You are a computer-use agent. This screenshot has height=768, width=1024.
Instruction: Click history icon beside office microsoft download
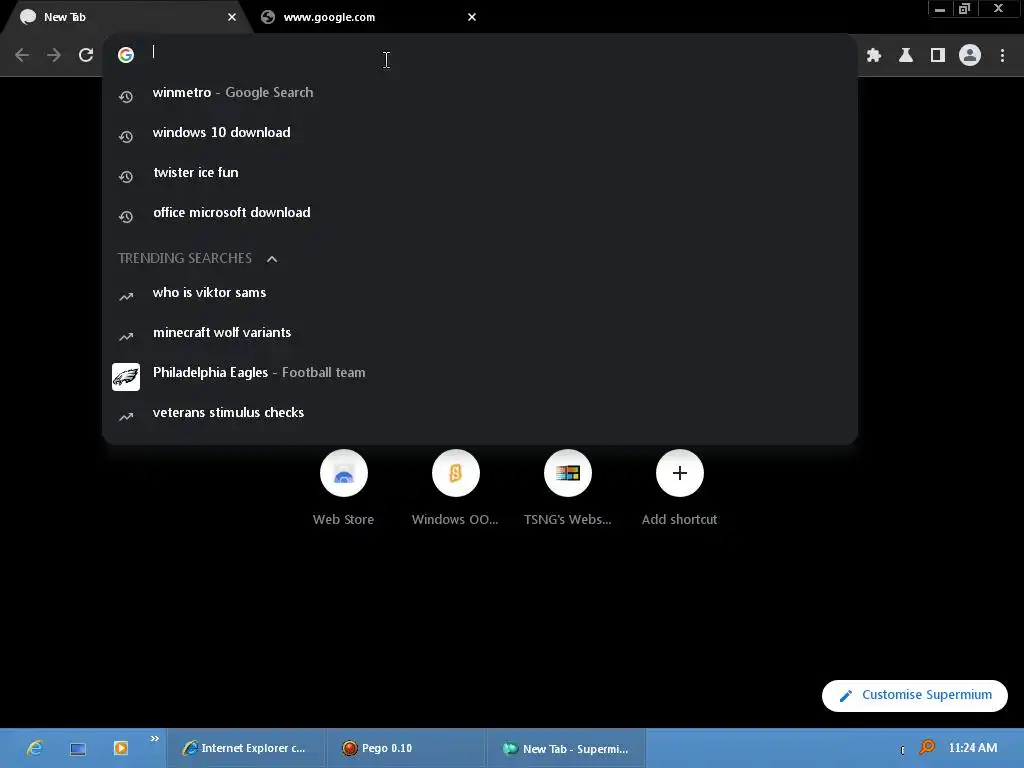(x=126, y=216)
